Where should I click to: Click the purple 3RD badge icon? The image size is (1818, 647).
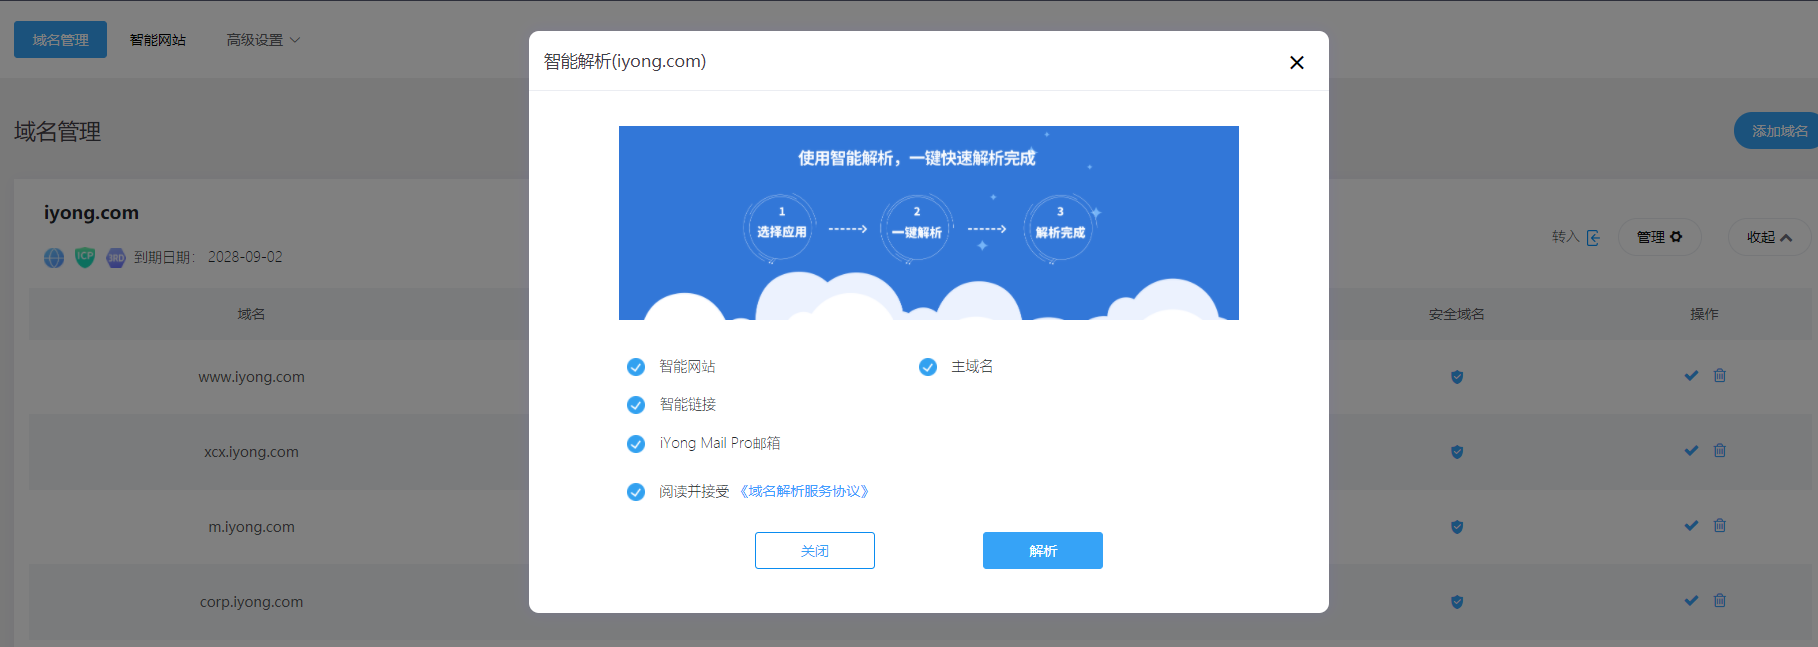click(116, 258)
